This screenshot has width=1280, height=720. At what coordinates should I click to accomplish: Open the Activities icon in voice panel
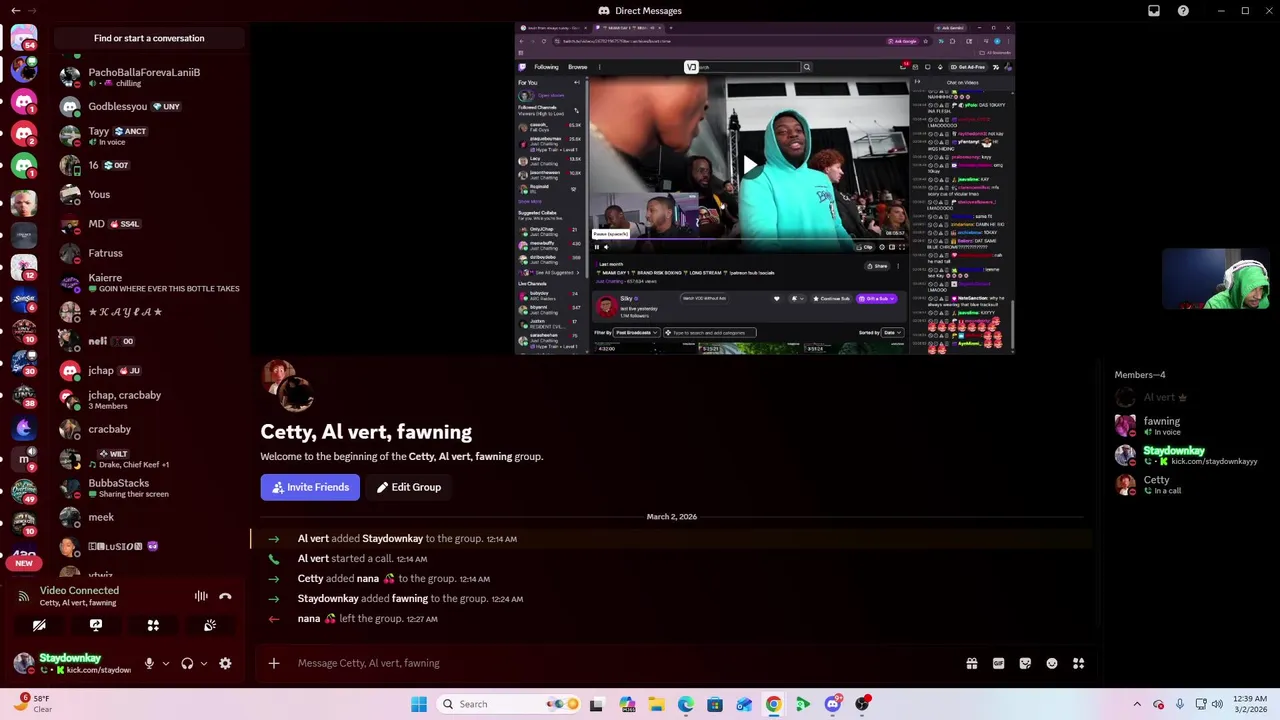click(x=153, y=625)
